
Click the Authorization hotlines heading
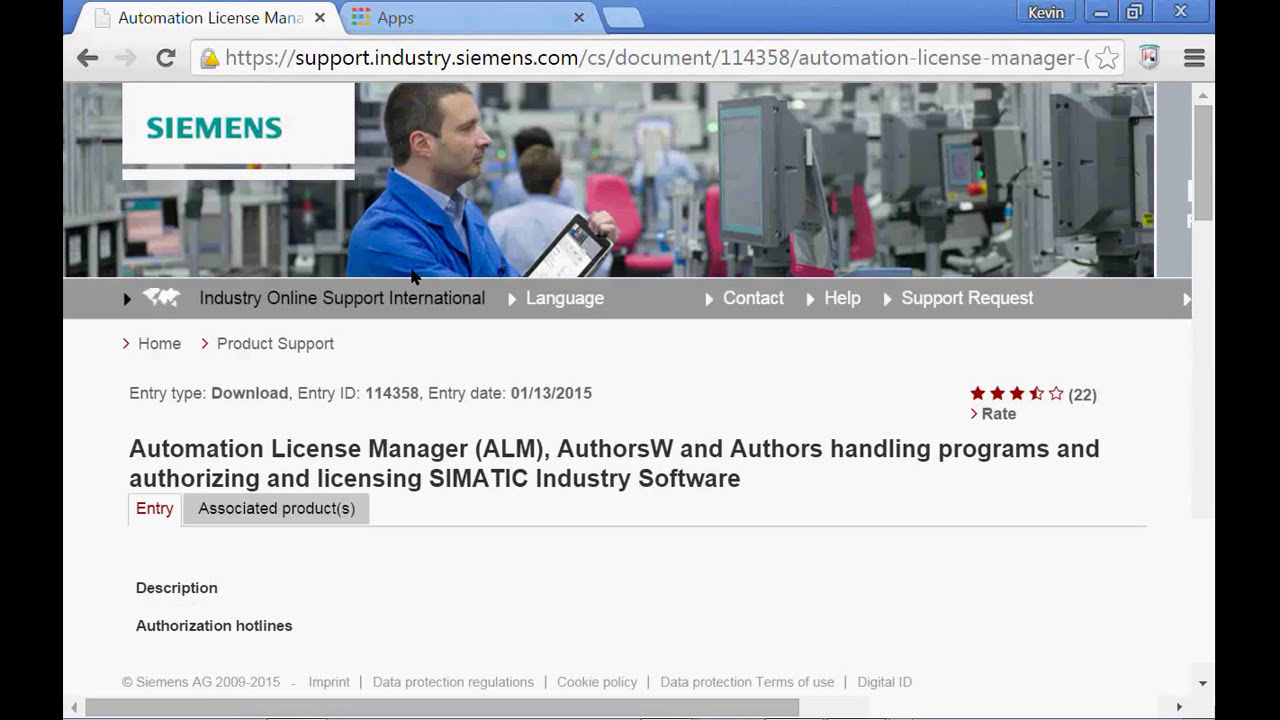(x=214, y=626)
